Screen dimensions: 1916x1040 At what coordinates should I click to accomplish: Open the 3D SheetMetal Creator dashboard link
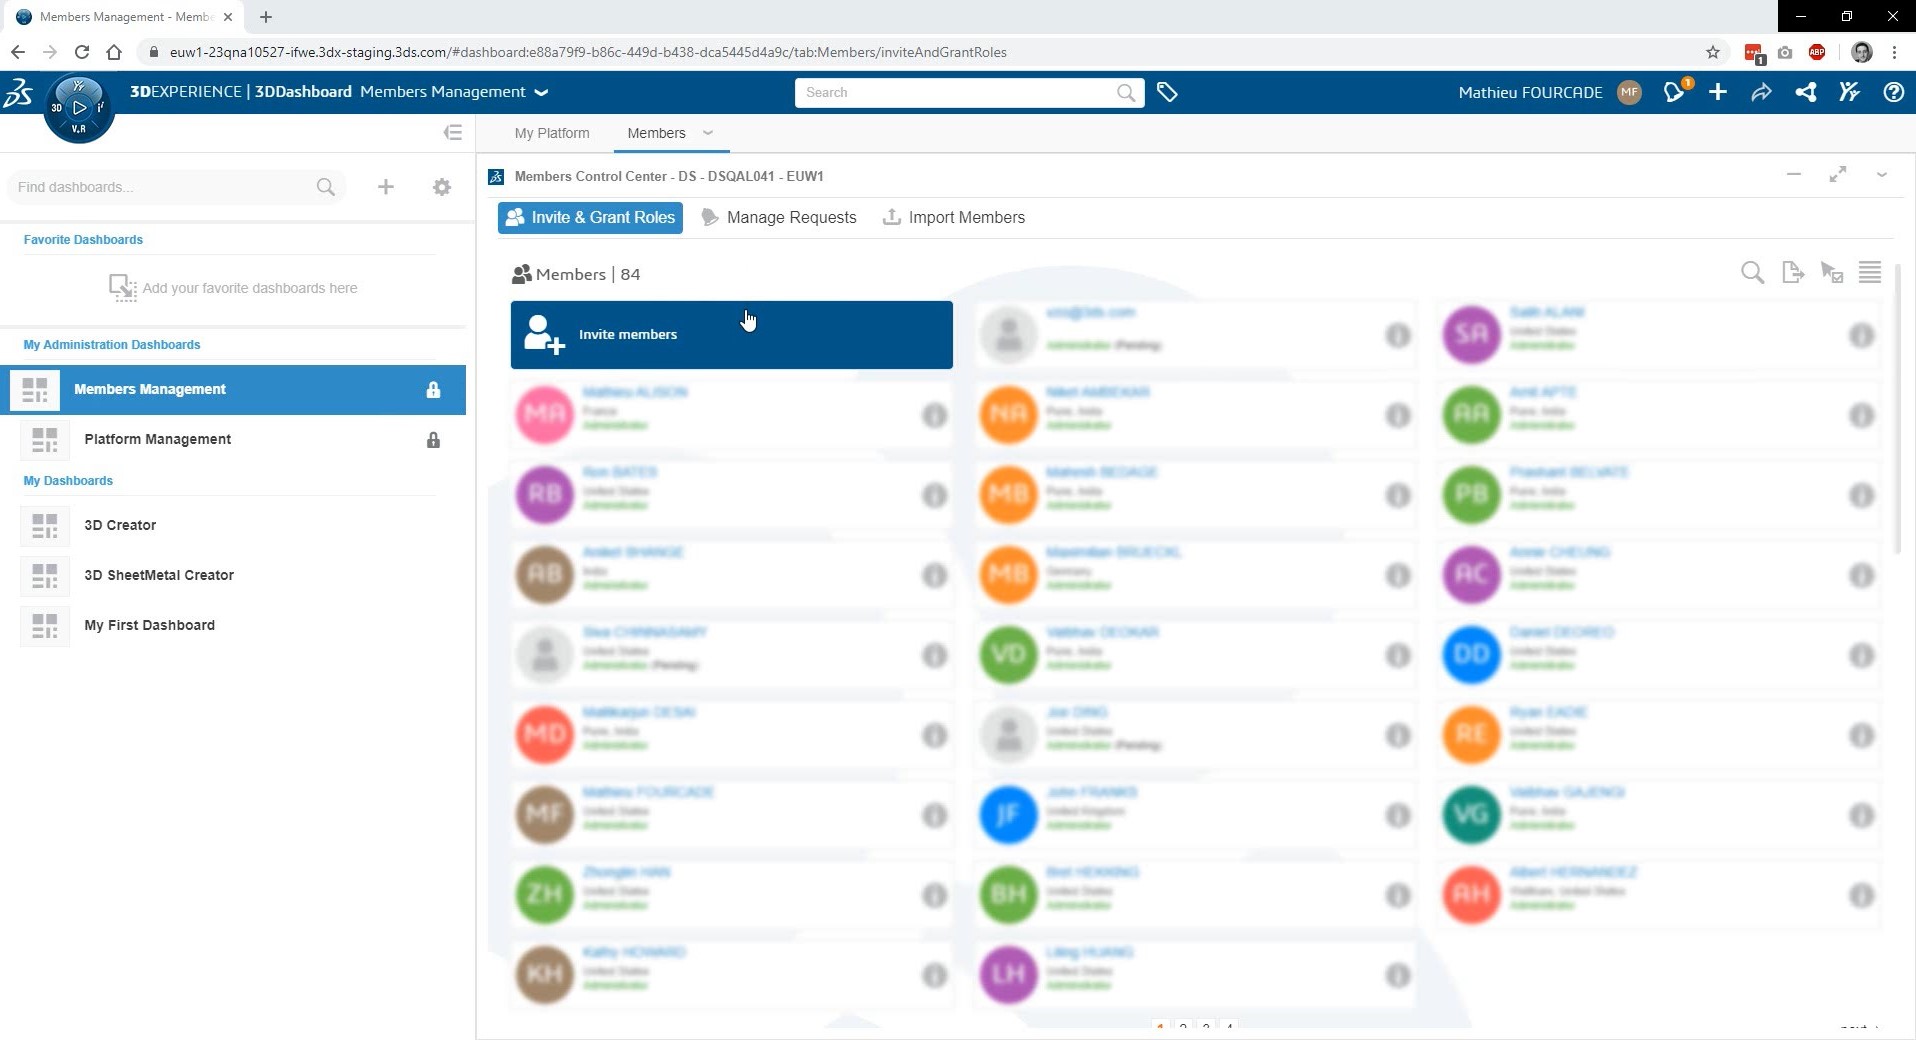pyautogui.click(x=159, y=575)
